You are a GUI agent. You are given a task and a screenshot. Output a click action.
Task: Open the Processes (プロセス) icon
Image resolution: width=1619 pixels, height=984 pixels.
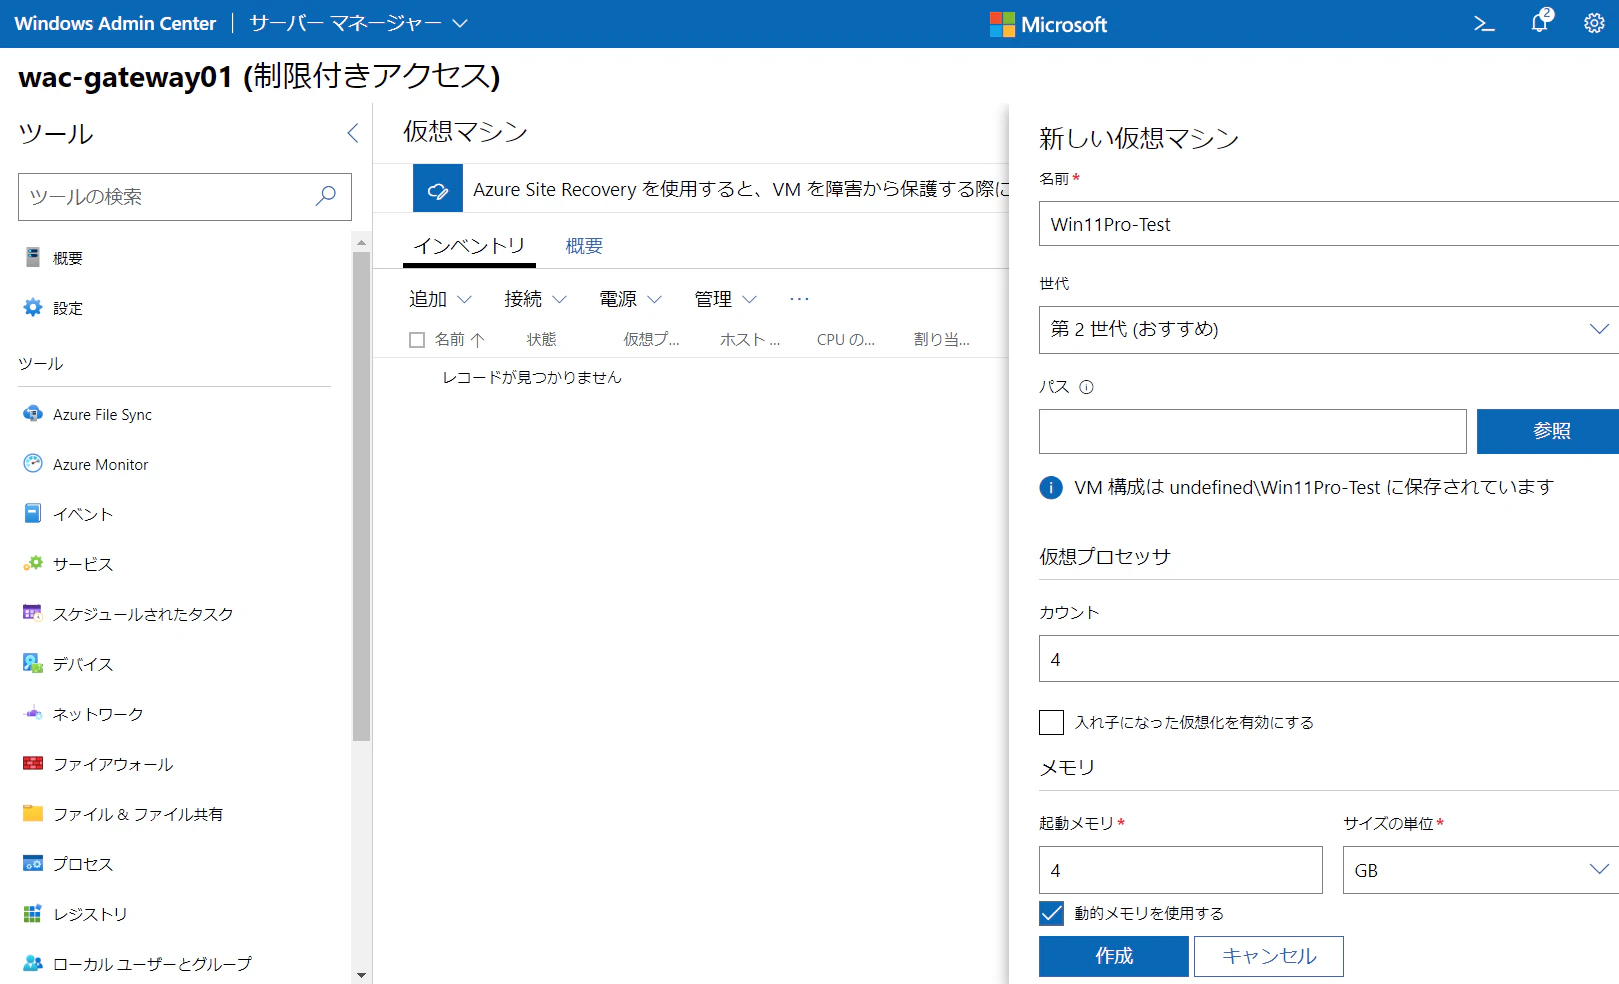tap(33, 864)
